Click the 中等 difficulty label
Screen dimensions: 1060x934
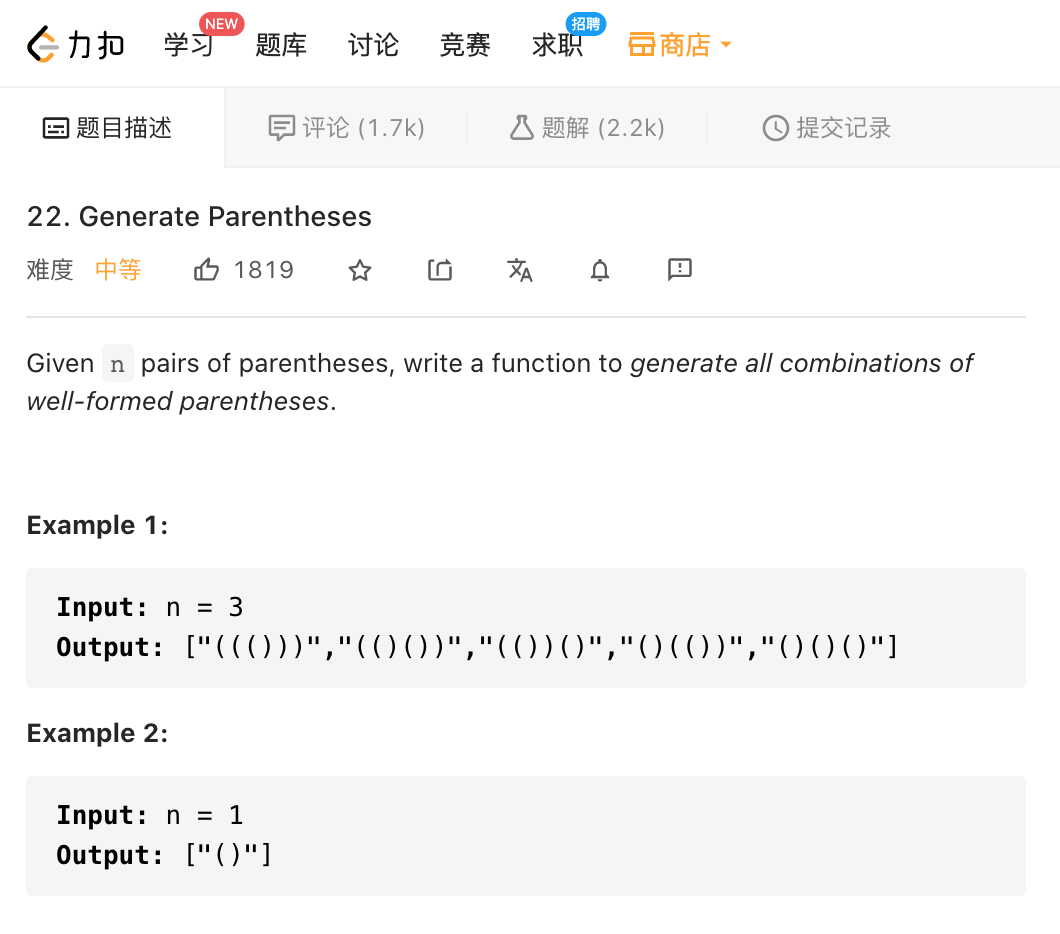[118, 270]
